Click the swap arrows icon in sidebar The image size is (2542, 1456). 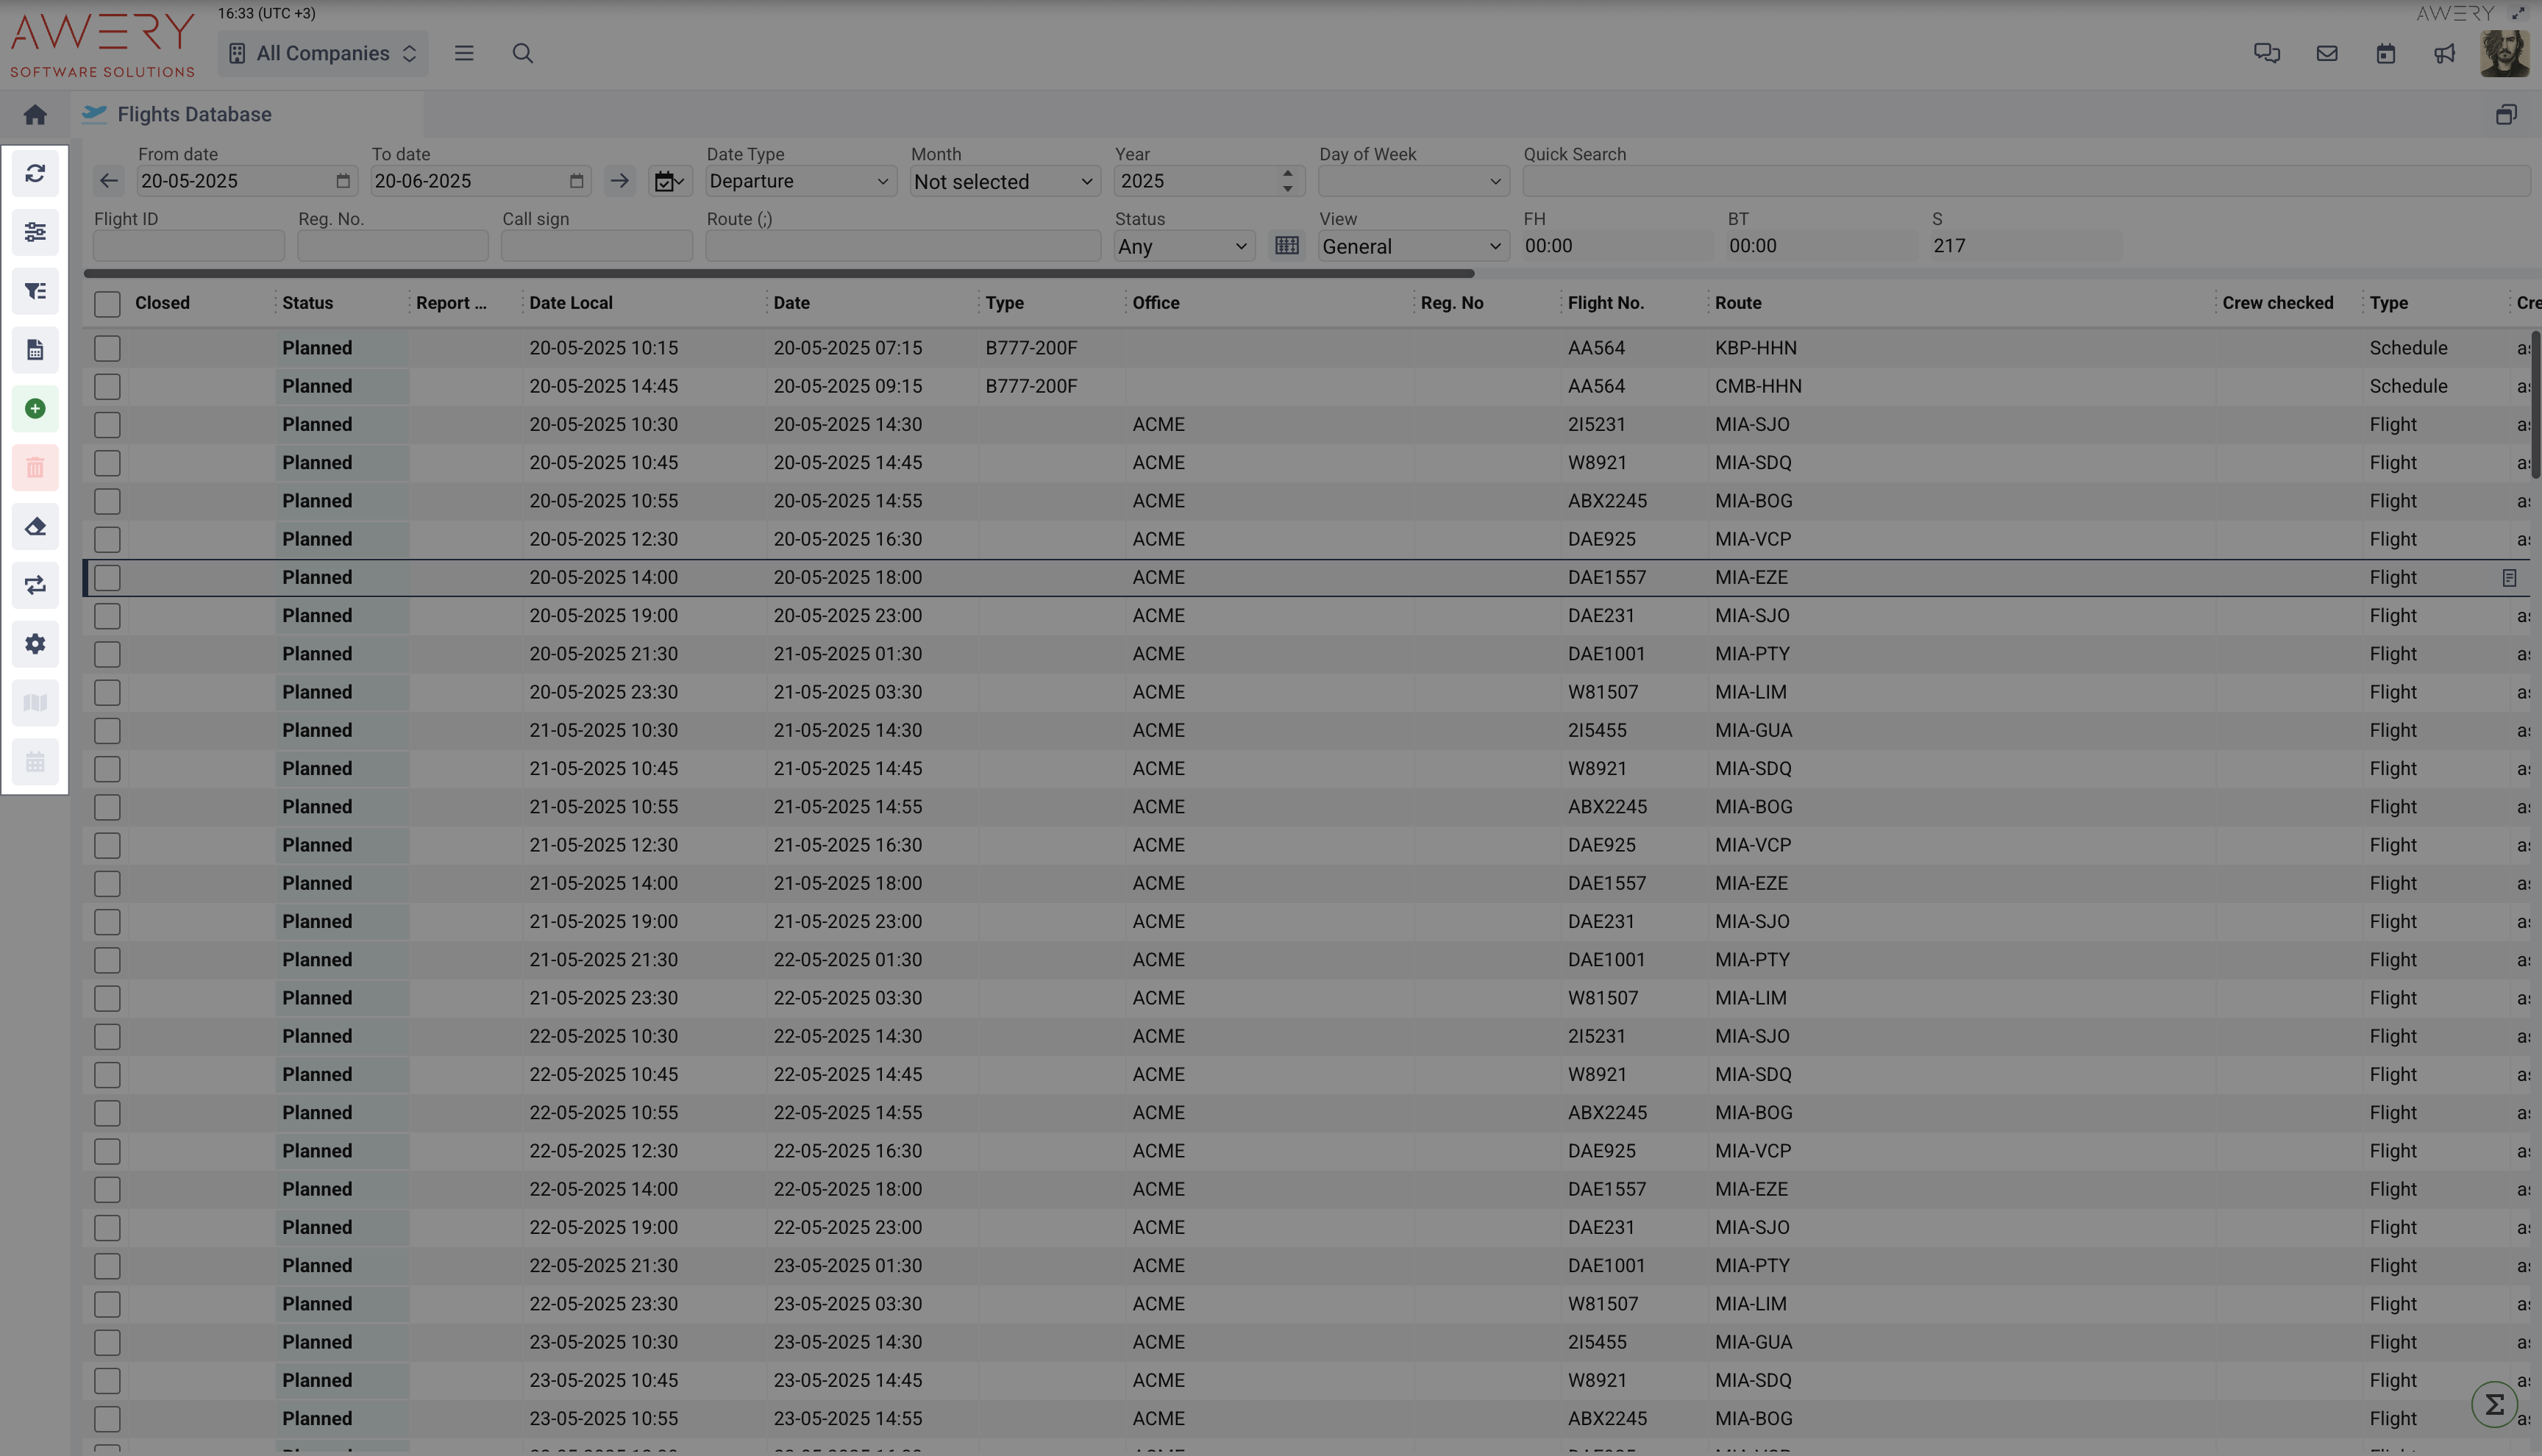point(35,585)
